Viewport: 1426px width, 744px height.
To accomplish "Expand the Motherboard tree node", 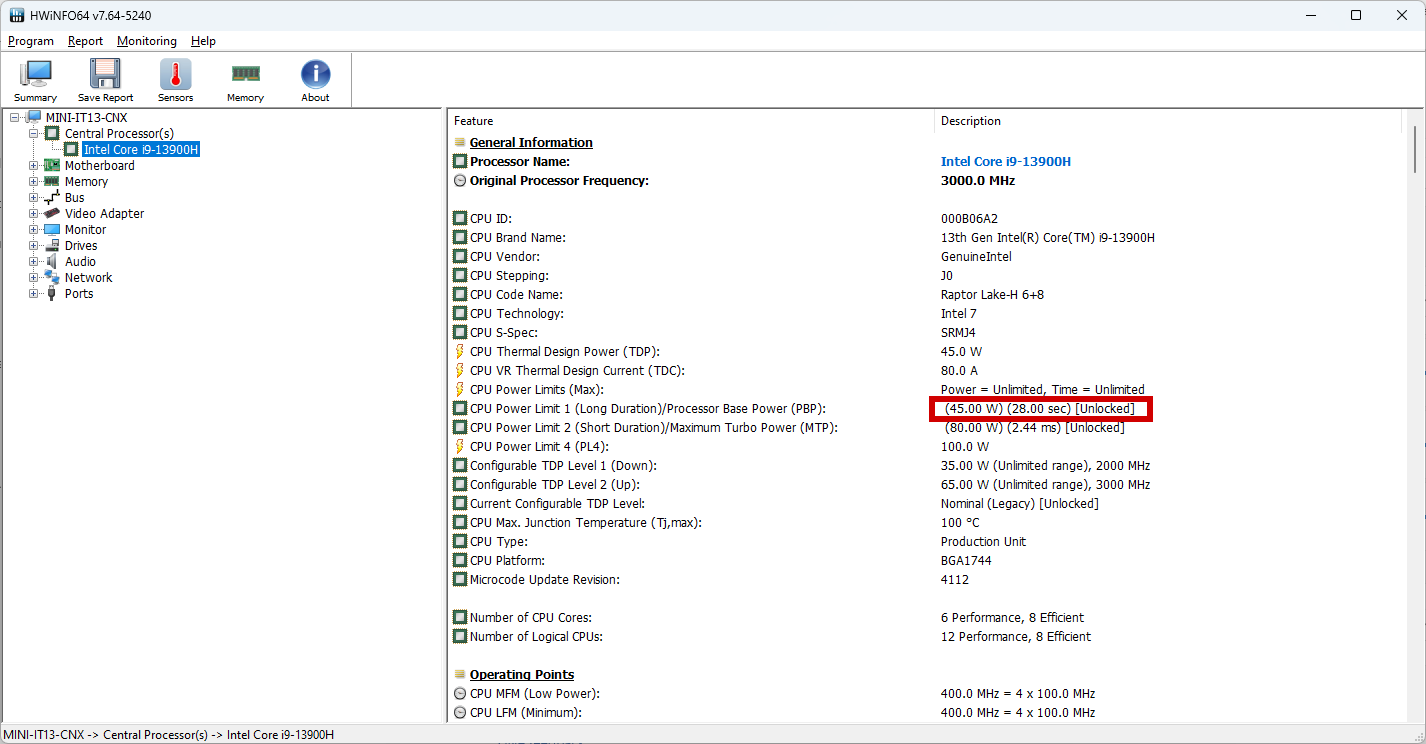I will point(34,166).
